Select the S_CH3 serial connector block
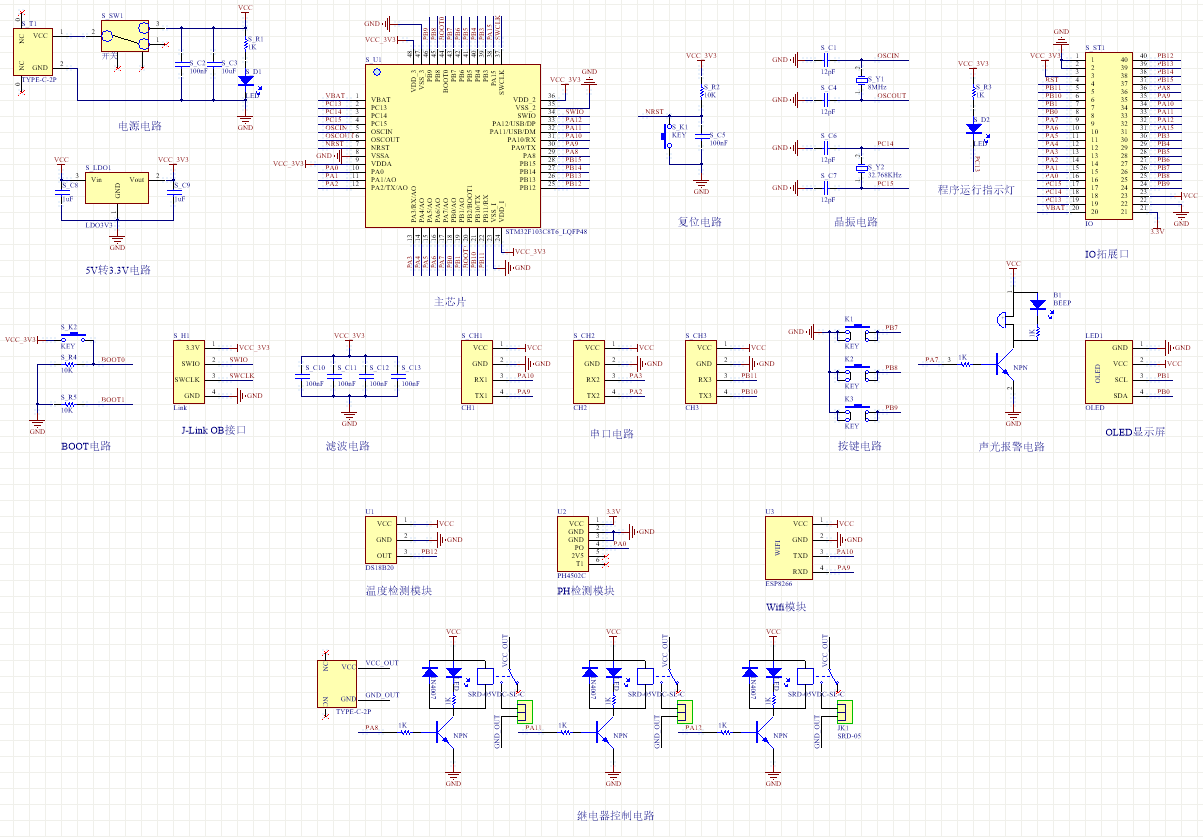The image size is (1204, 837). pos(701,370)
